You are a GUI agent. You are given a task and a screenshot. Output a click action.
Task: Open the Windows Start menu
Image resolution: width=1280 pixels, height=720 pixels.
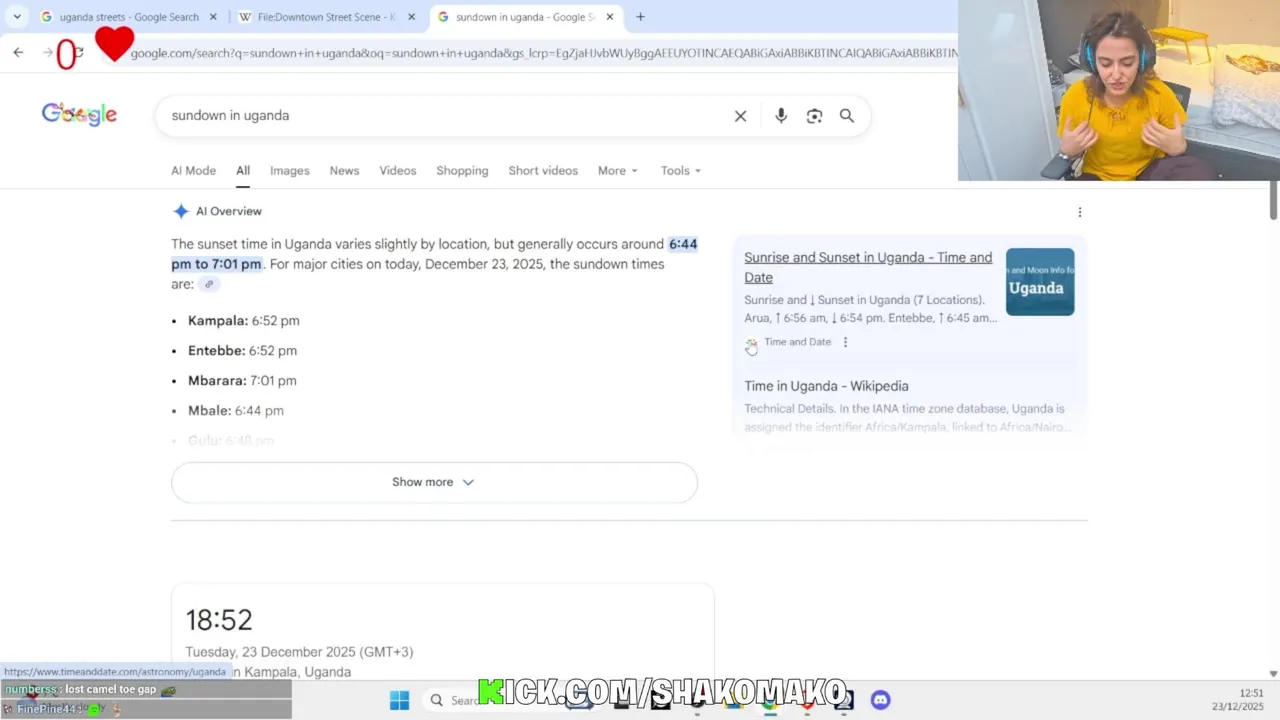399,700
